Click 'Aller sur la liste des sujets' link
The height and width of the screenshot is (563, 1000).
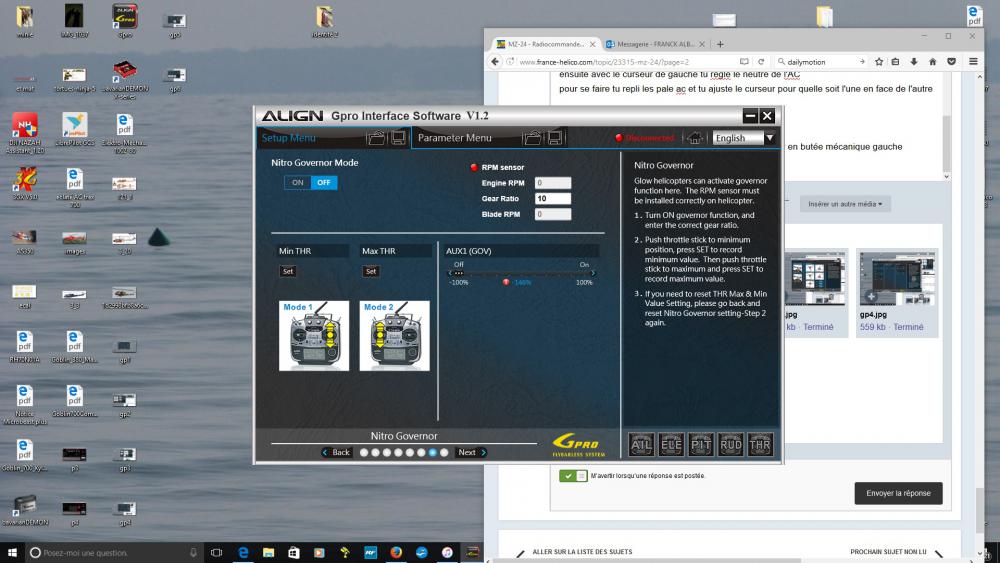coord(582,552)
